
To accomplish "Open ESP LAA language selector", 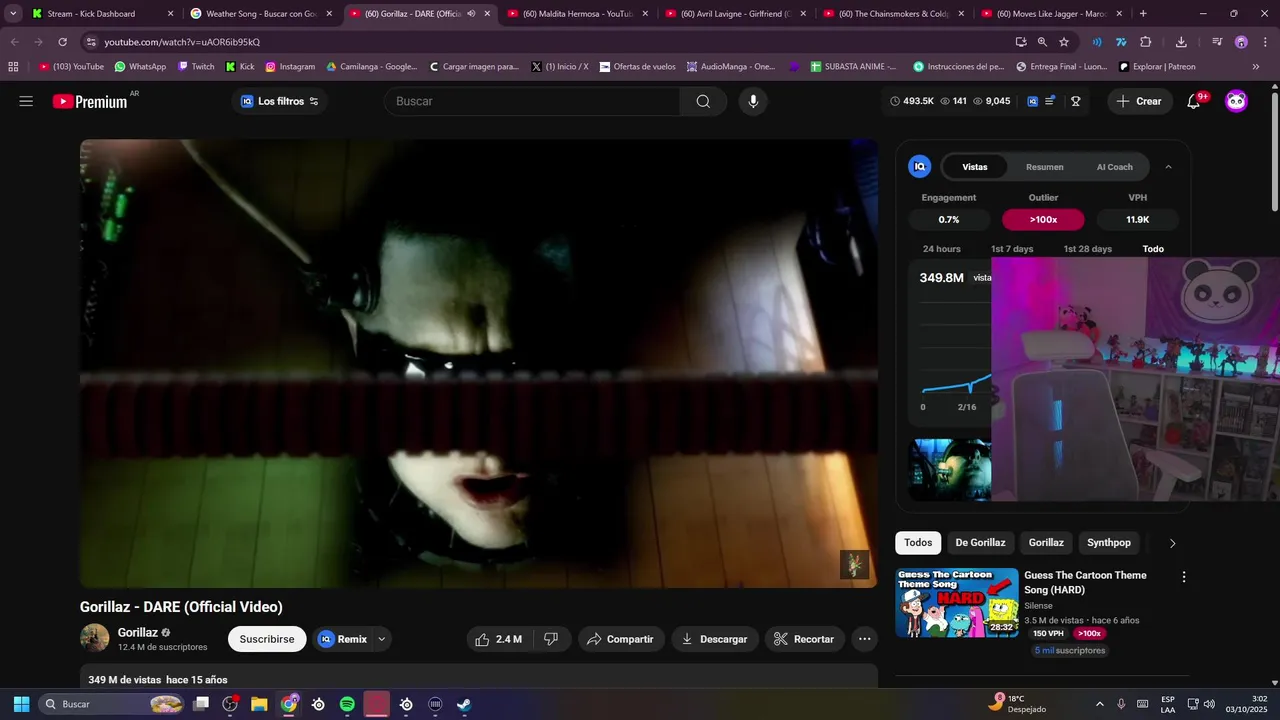I will tap(1168, 704).
